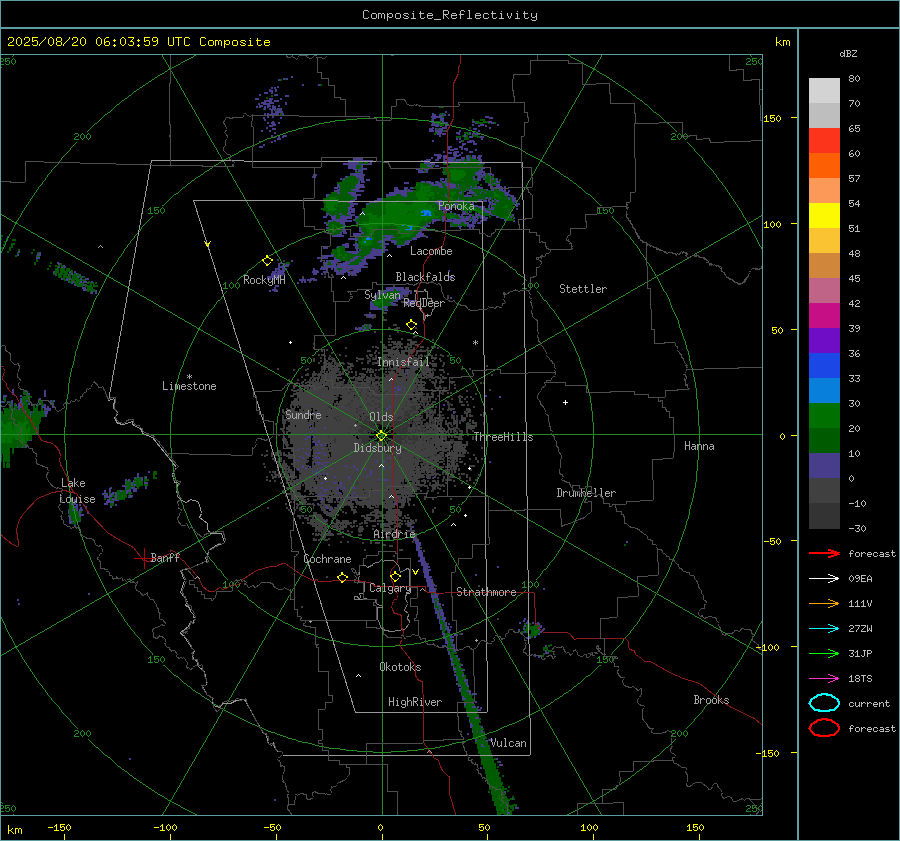Click the Limestone label

pyautogui.click(x=189, y=386)
